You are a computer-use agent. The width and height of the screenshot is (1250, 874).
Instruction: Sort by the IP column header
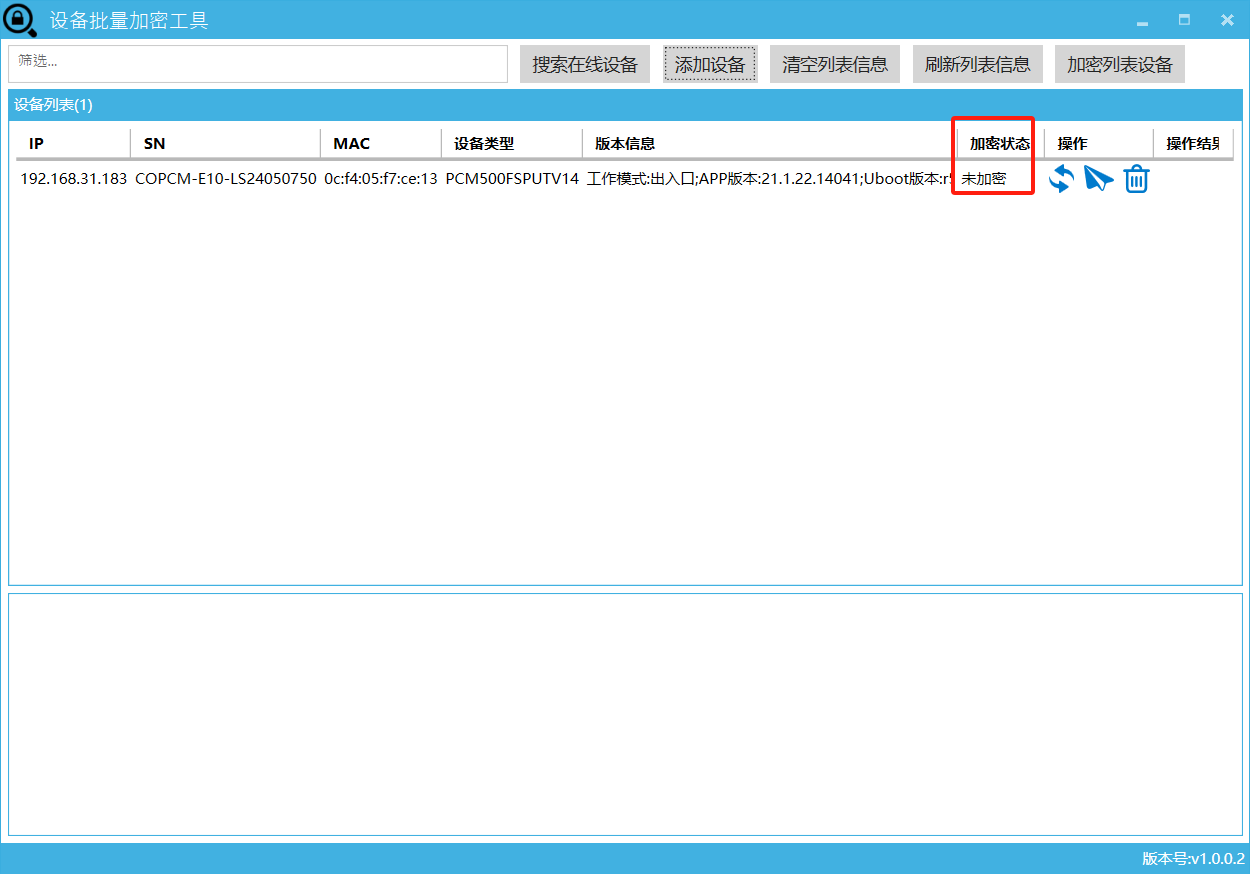tap(73, 144)
